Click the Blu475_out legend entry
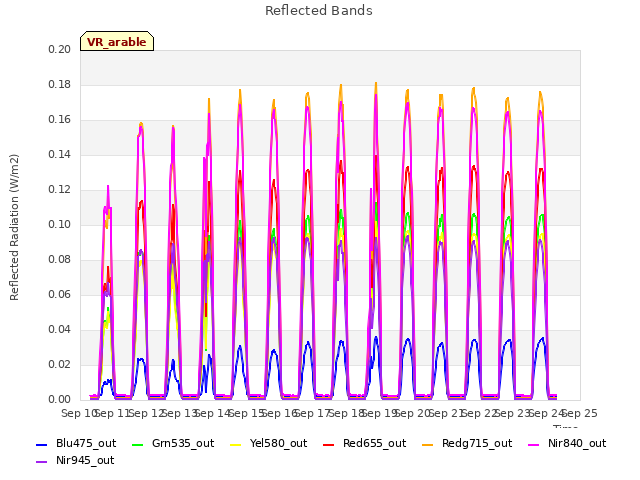 (76, 444)
